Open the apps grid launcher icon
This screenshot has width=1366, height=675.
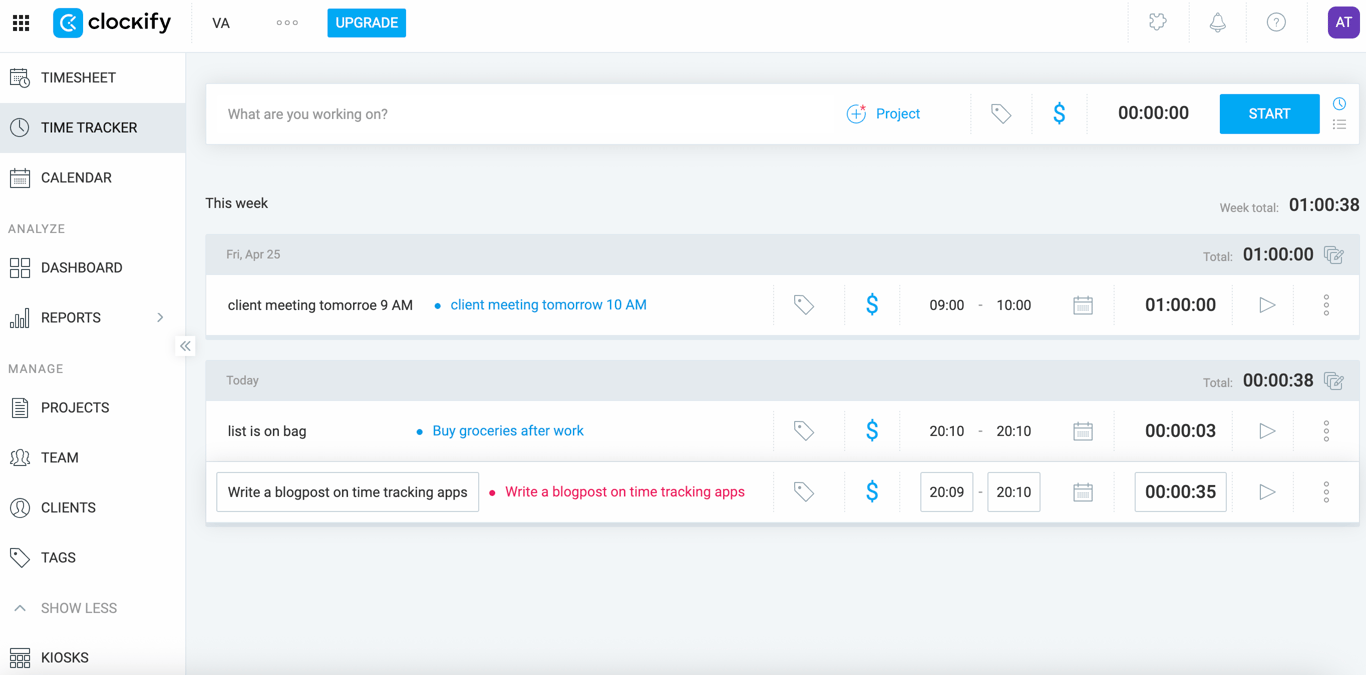(21, 22)
